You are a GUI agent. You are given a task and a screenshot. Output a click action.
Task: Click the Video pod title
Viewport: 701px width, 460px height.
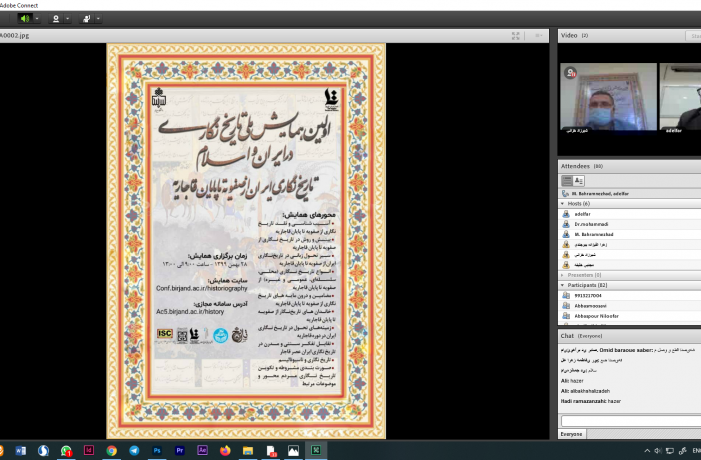click(x=569, y=35)
